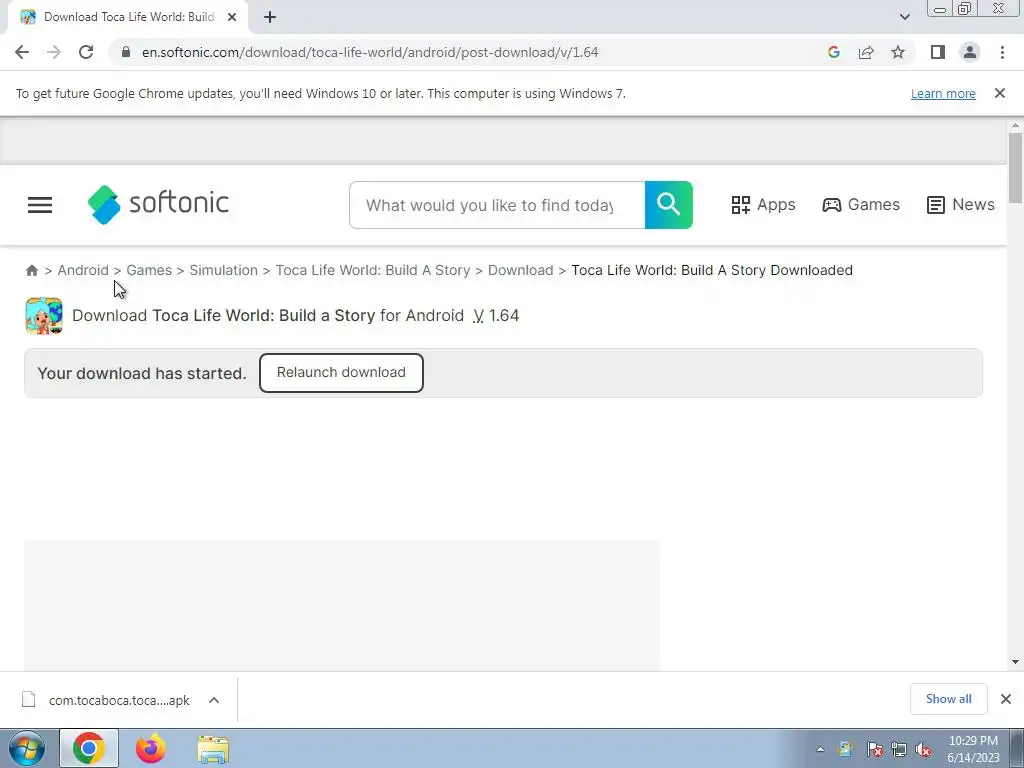This screenshot has width=1024, height=768.
Task: Open the Chrome profile avatar
Action: pyautogui.click(x=970, y=52)
